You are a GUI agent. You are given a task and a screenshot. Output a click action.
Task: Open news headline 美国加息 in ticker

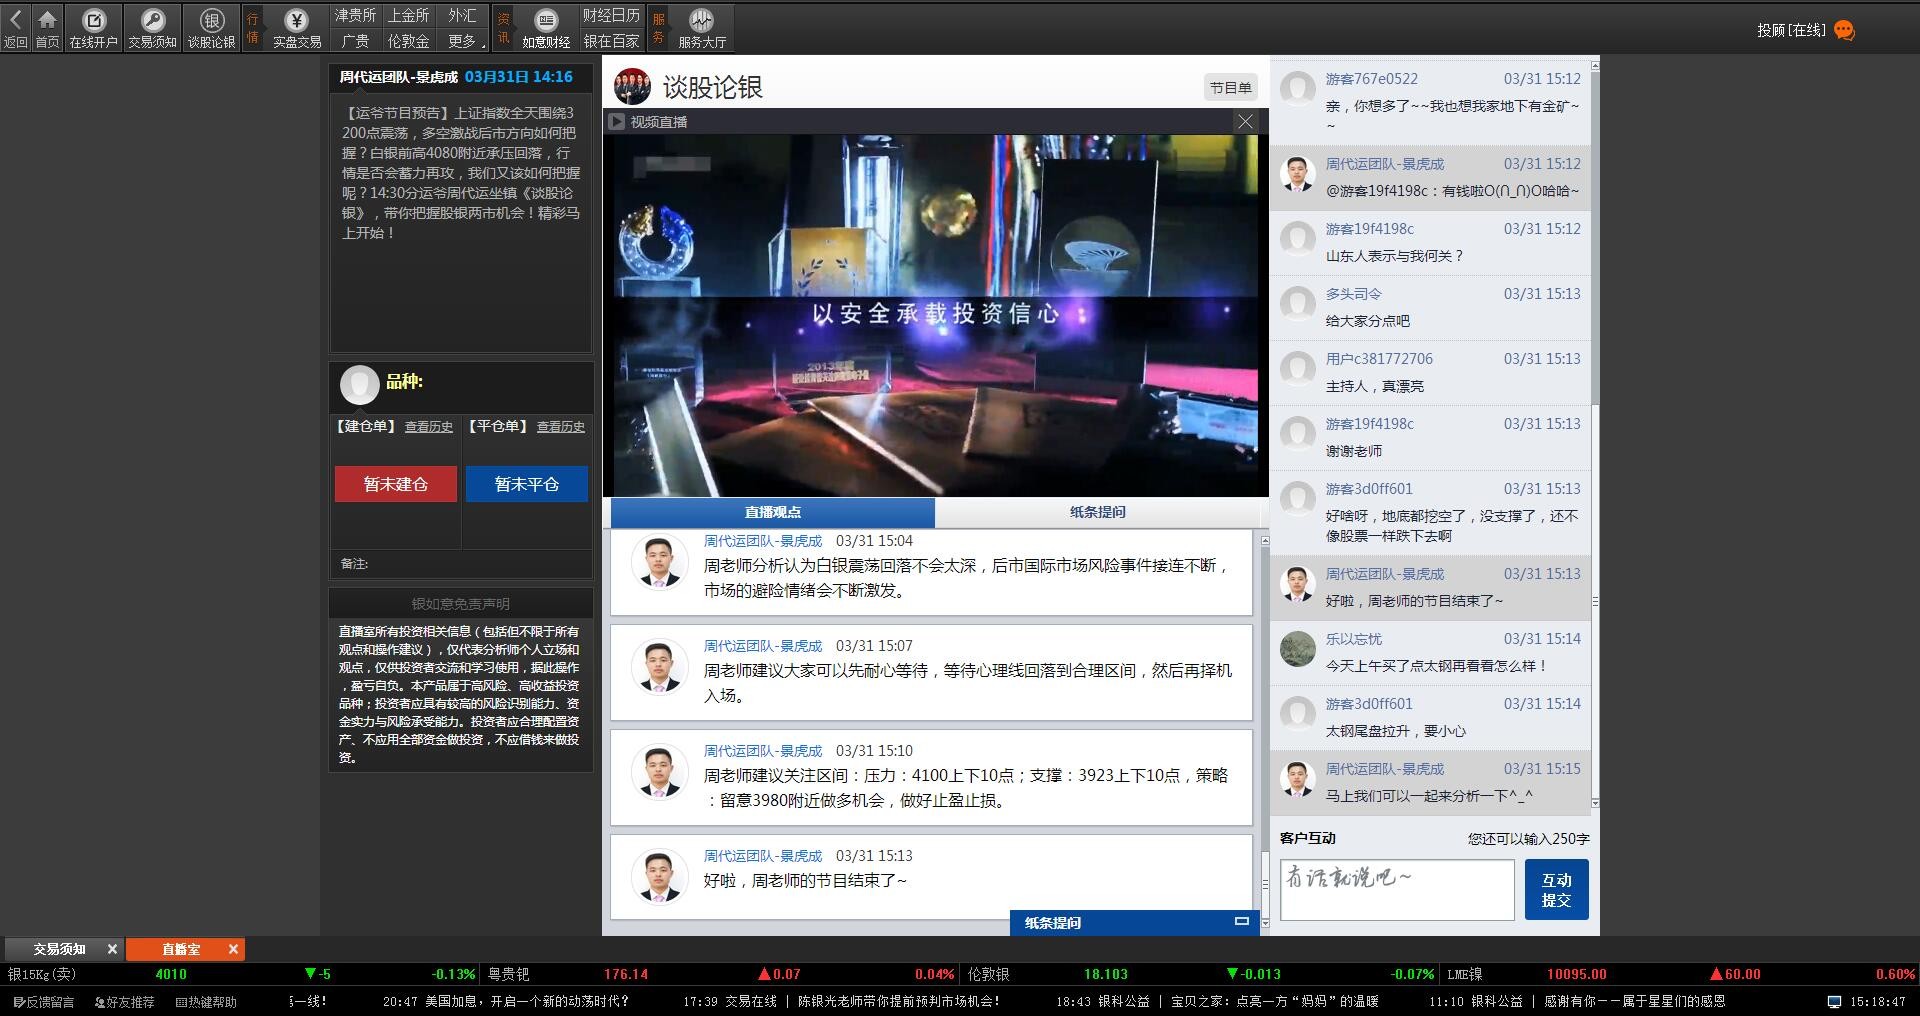tap(506, 1001)
